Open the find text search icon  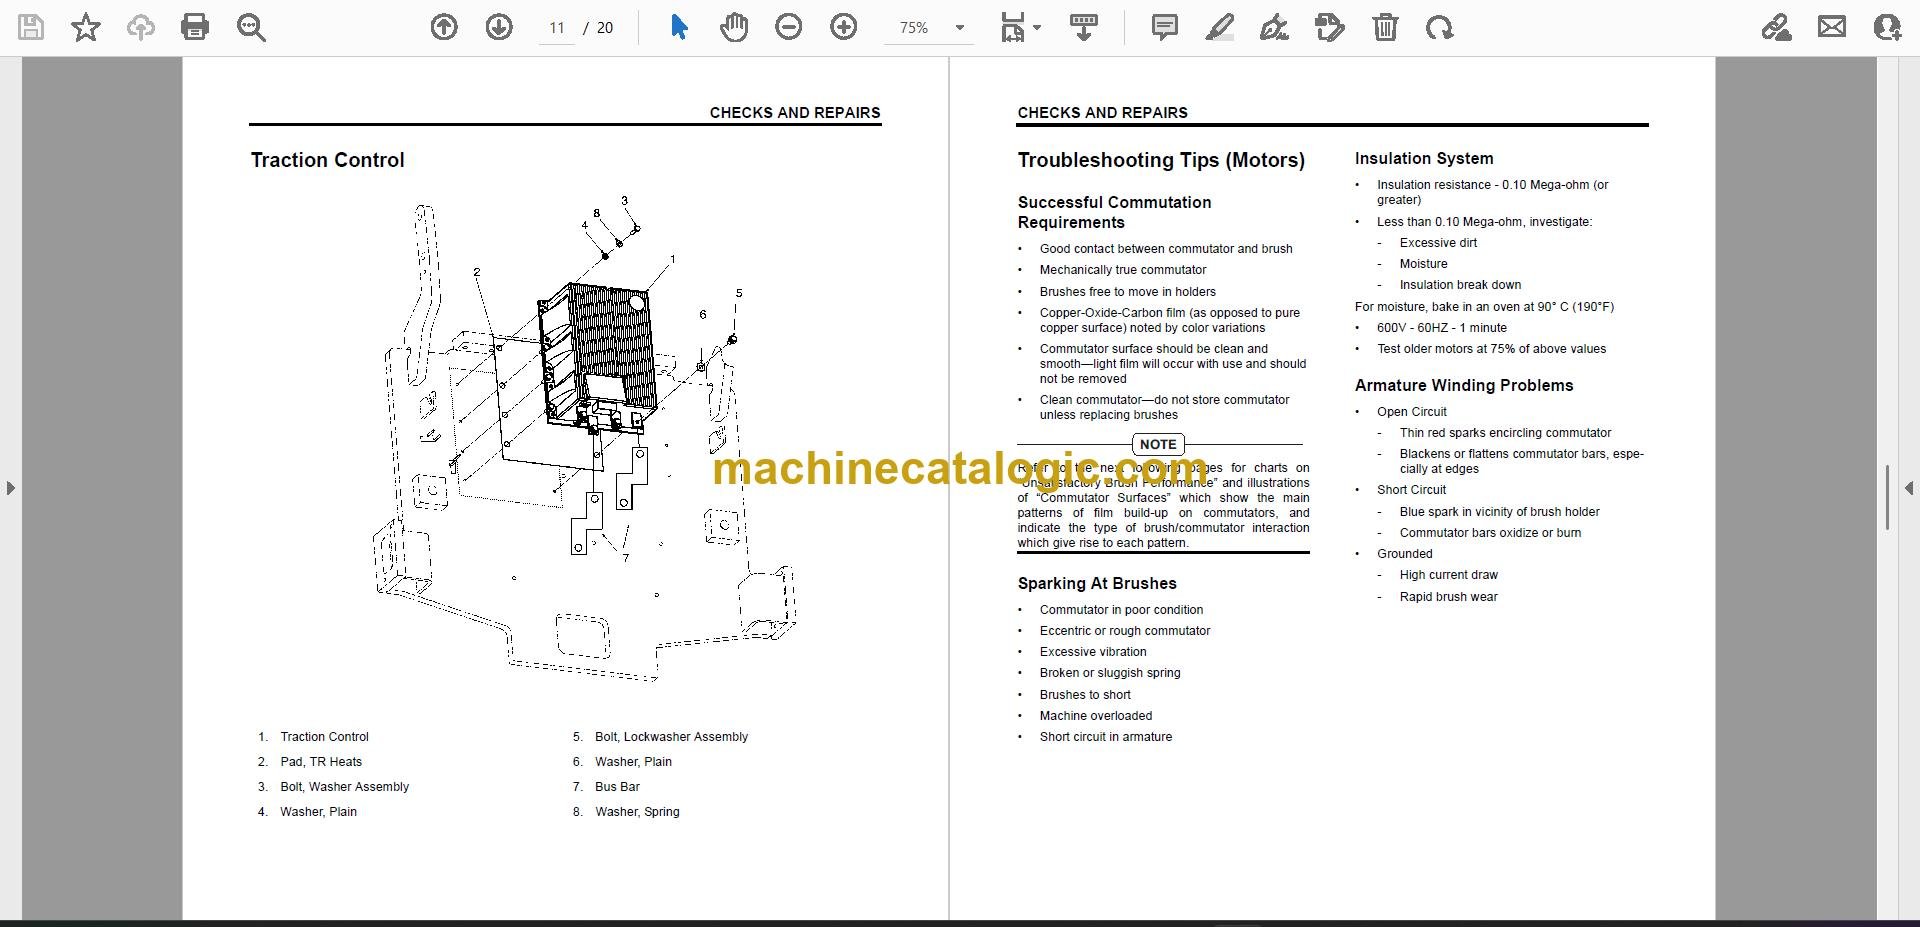(x=251, y=27)
